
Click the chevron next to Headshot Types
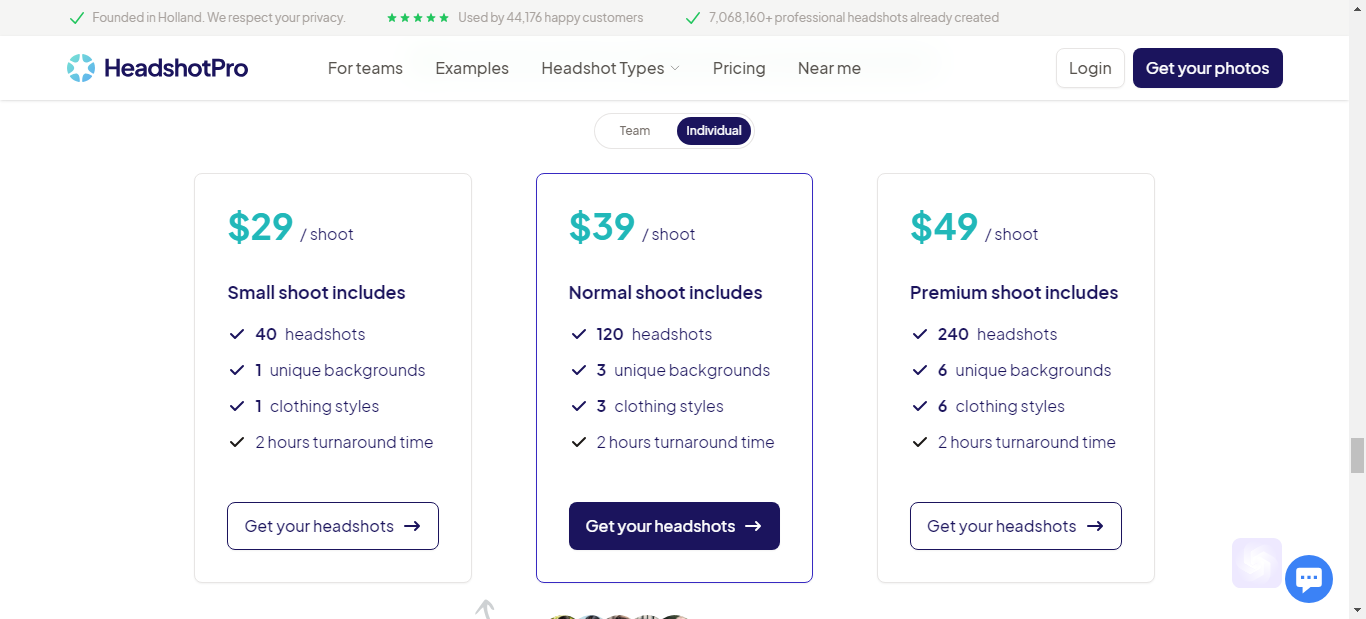coord(675,69)
